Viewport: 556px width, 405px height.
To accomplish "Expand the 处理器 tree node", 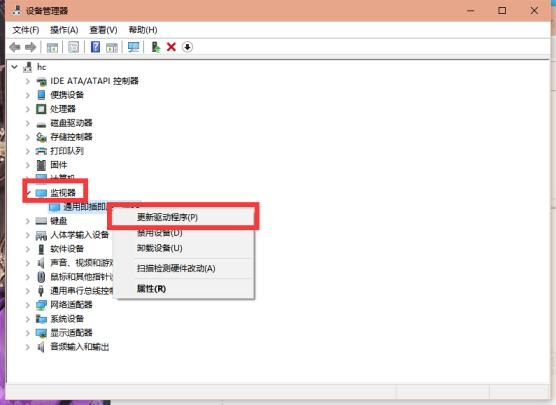I will point(28,109).
